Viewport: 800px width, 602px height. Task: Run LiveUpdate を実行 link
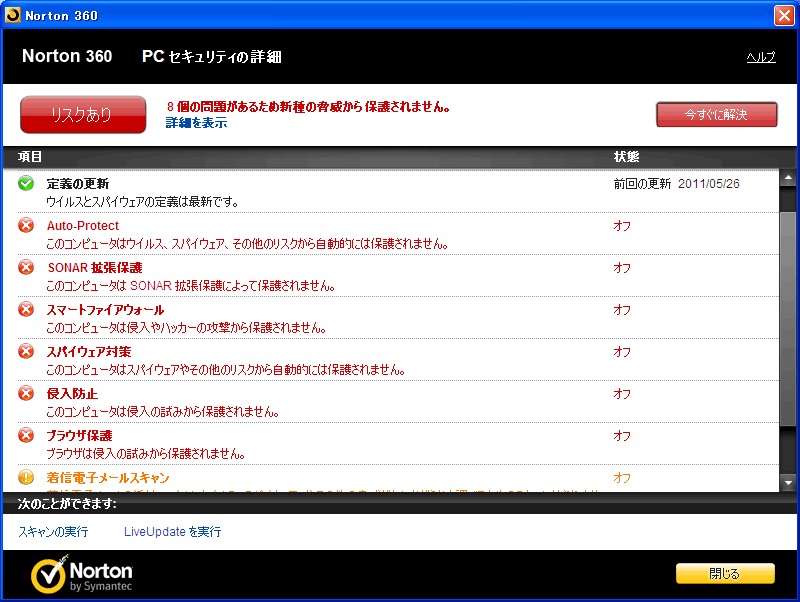click(x=172, y=532)
